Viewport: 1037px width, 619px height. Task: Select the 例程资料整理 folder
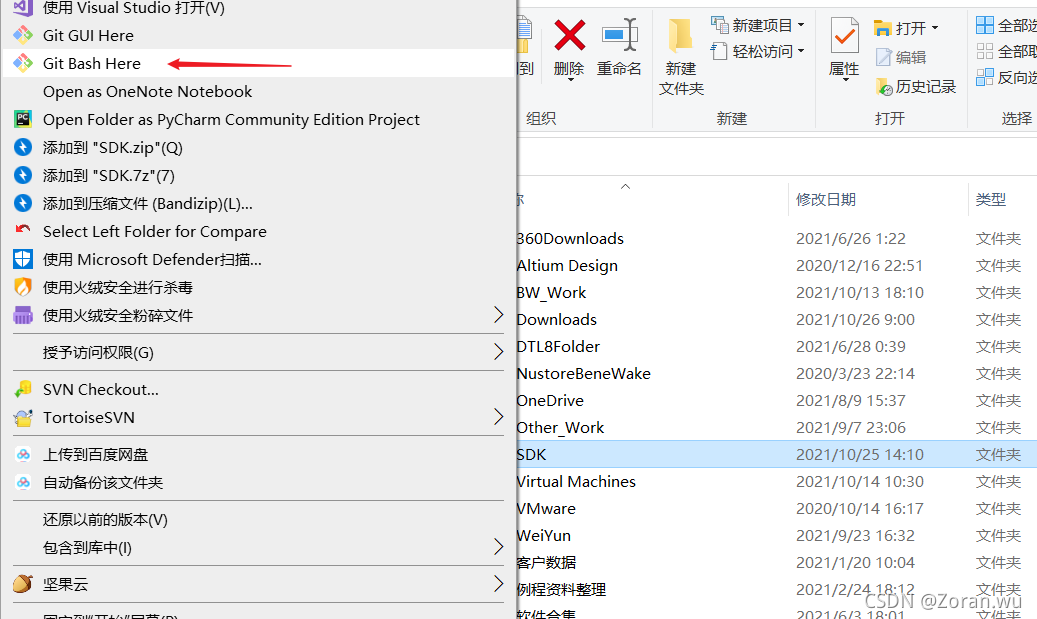pyautogui.click(x=561, y=590)
